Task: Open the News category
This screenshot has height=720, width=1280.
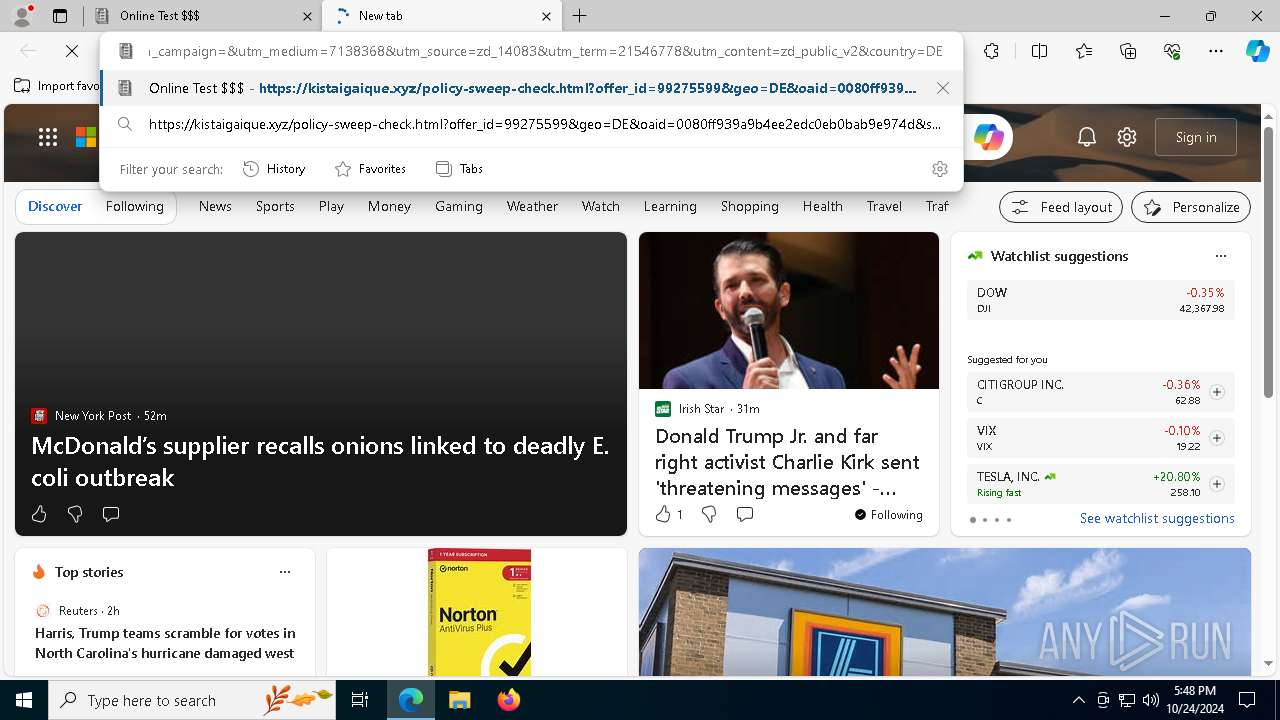Action: pos(215,206)
